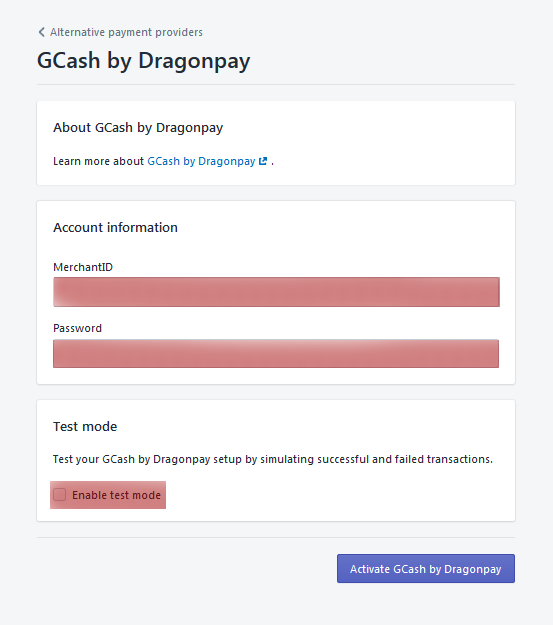Viewport: 553px width, 625px height.
Task: Focus the Password input field
Action: point(276,354)
